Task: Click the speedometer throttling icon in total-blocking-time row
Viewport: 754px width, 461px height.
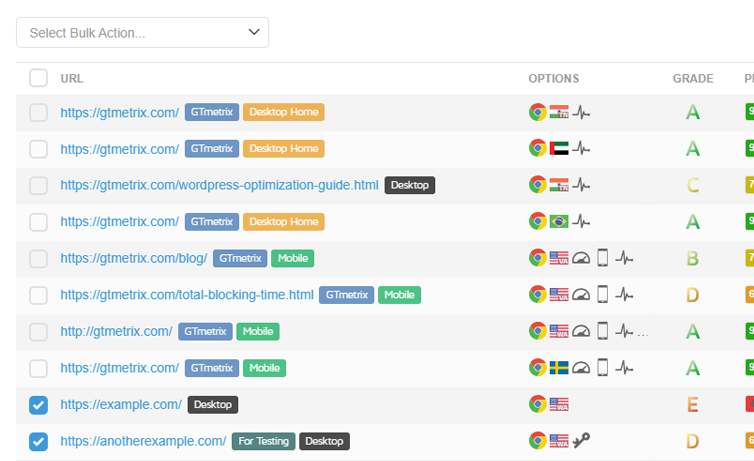Action: [x=581, y=295]
